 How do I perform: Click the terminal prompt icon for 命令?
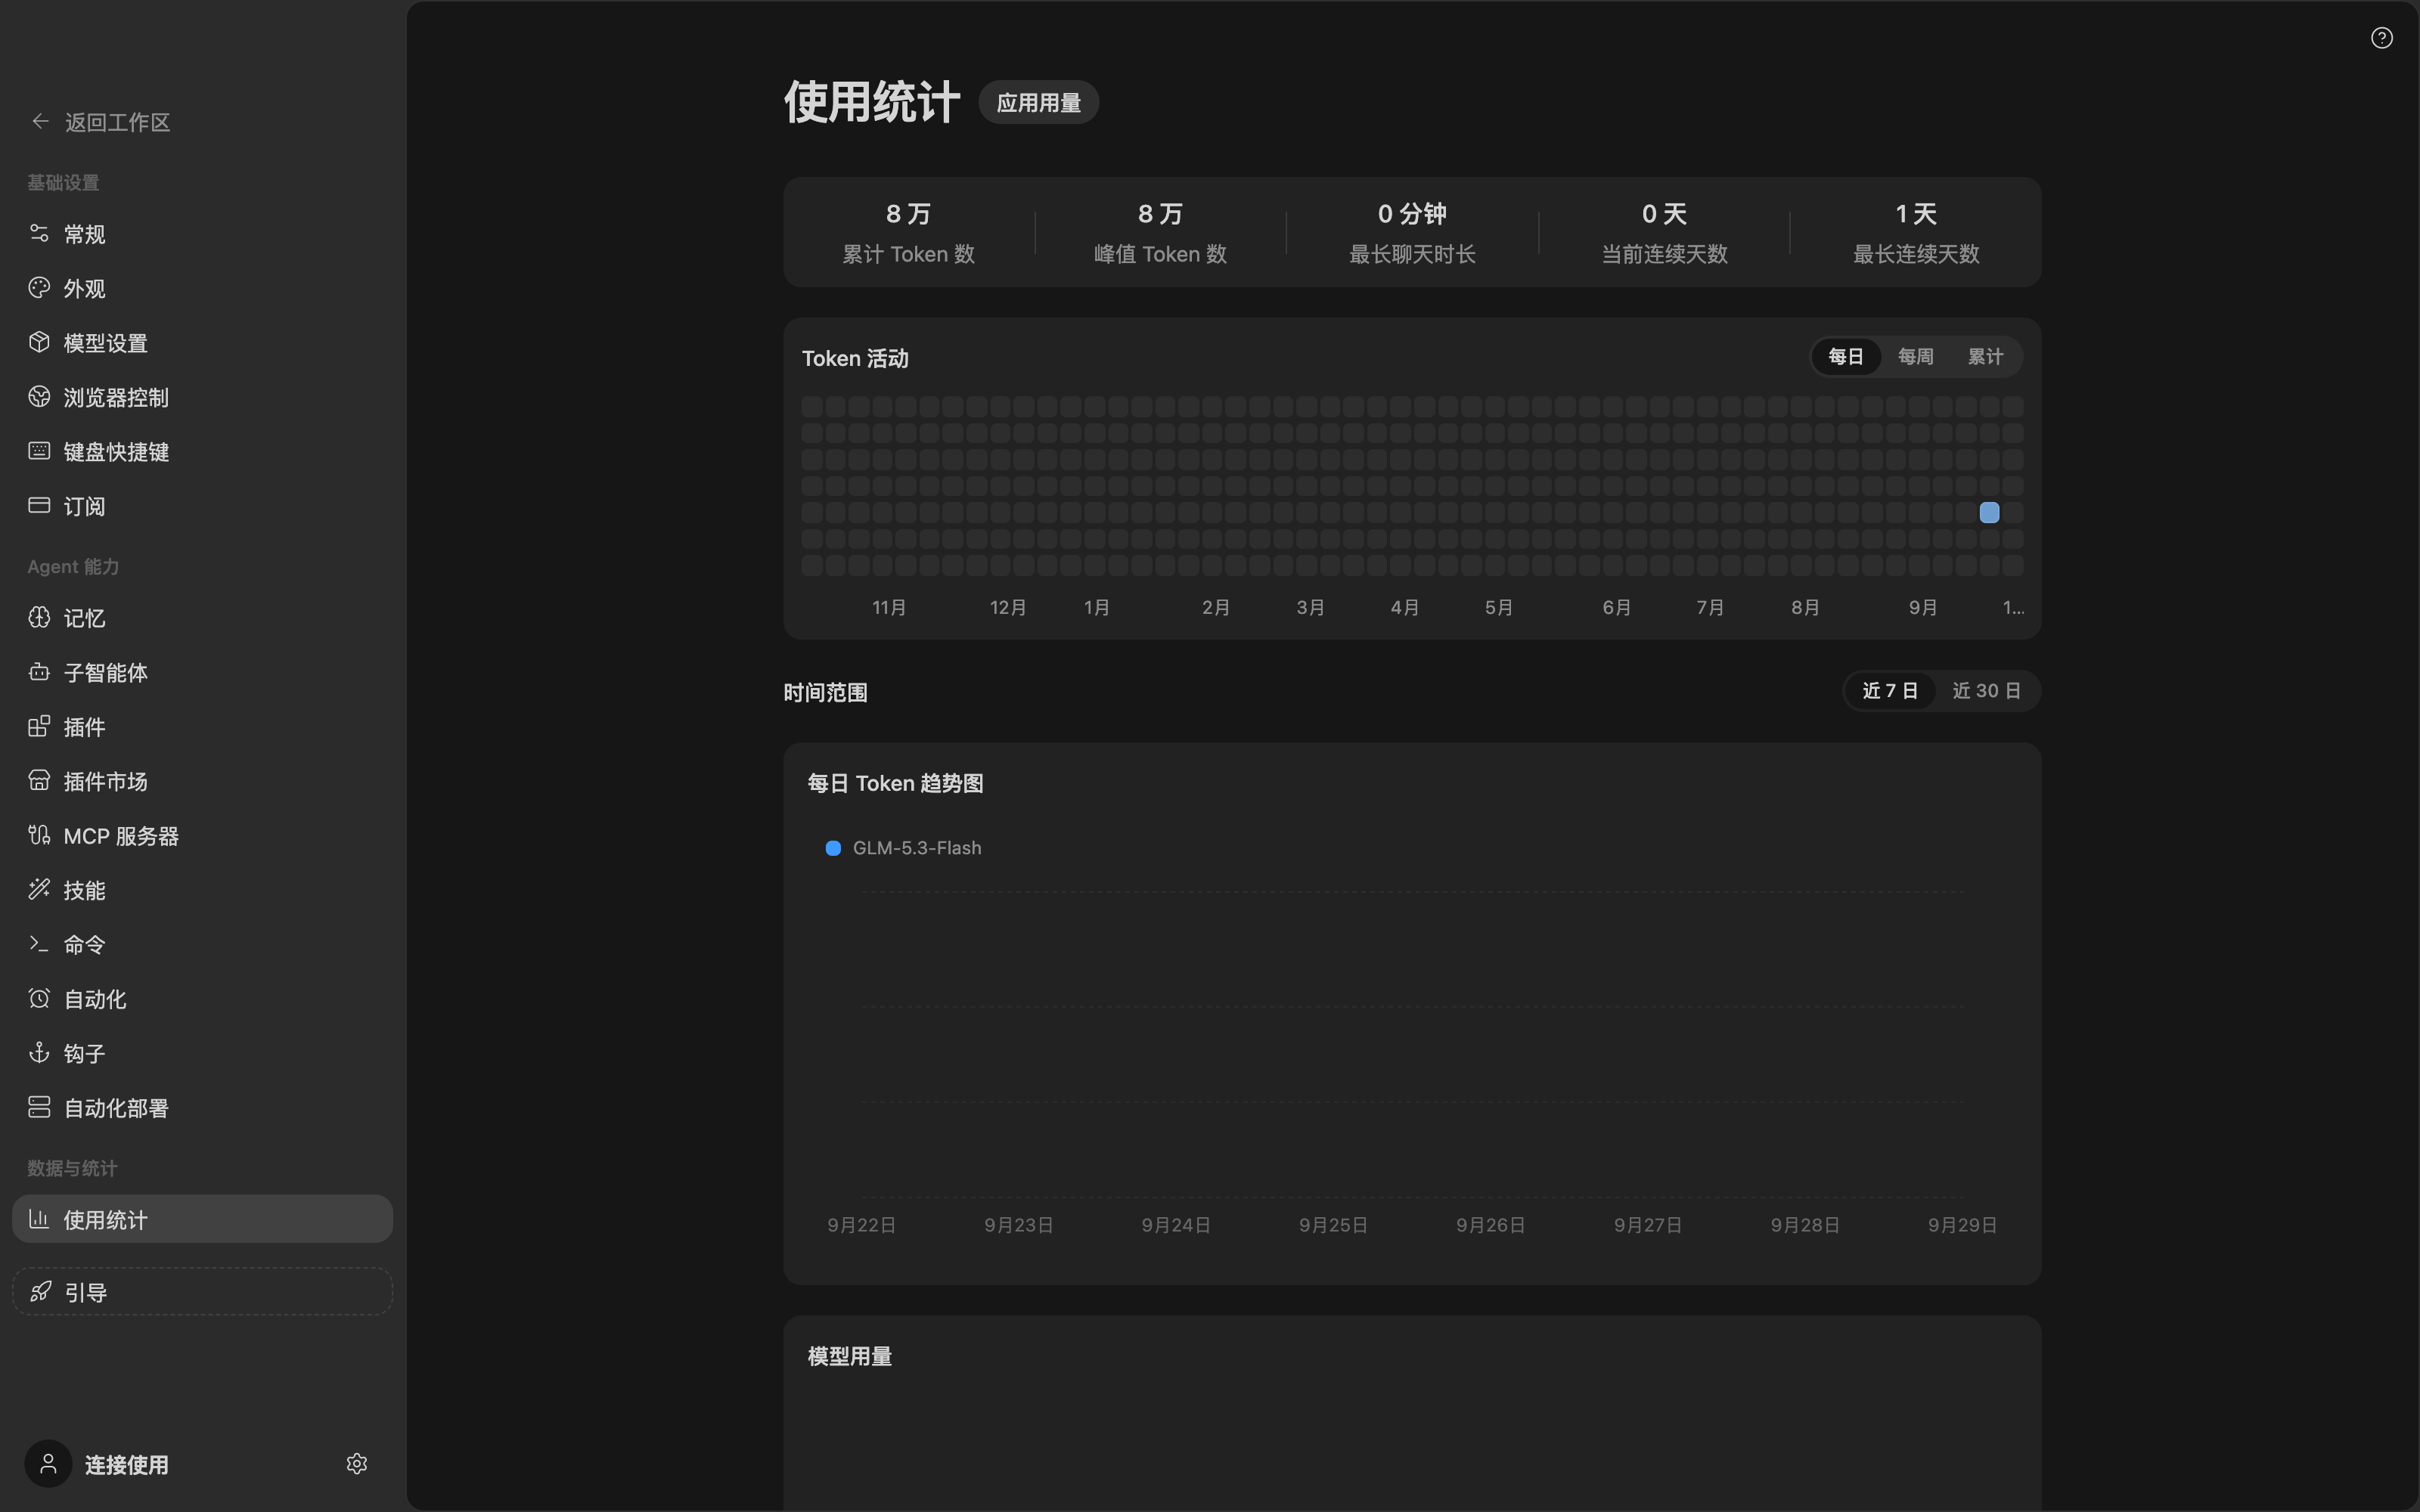(x=39, y=944)
